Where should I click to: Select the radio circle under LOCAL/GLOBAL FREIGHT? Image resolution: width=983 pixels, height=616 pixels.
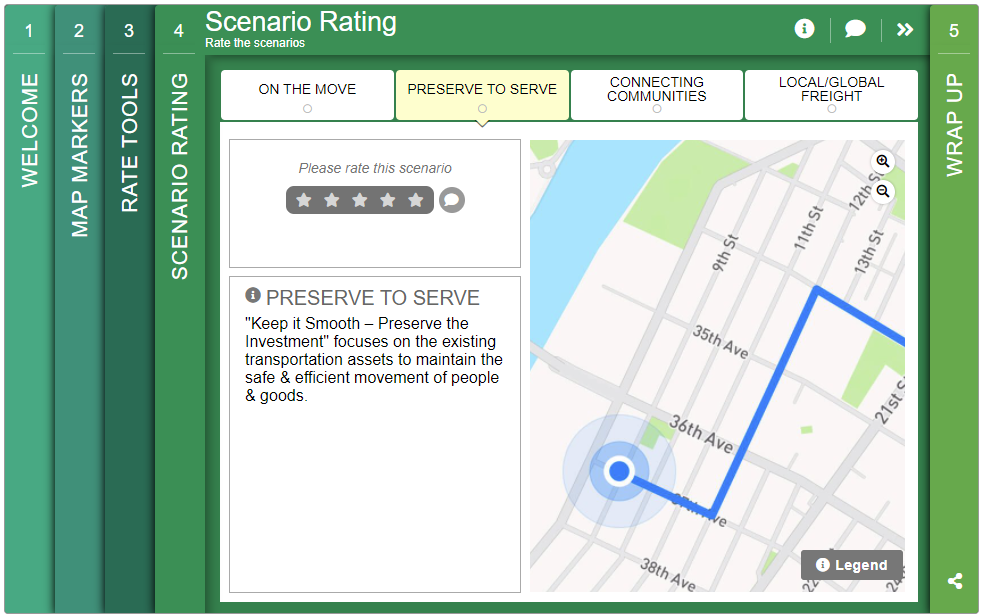click(831, 107)
